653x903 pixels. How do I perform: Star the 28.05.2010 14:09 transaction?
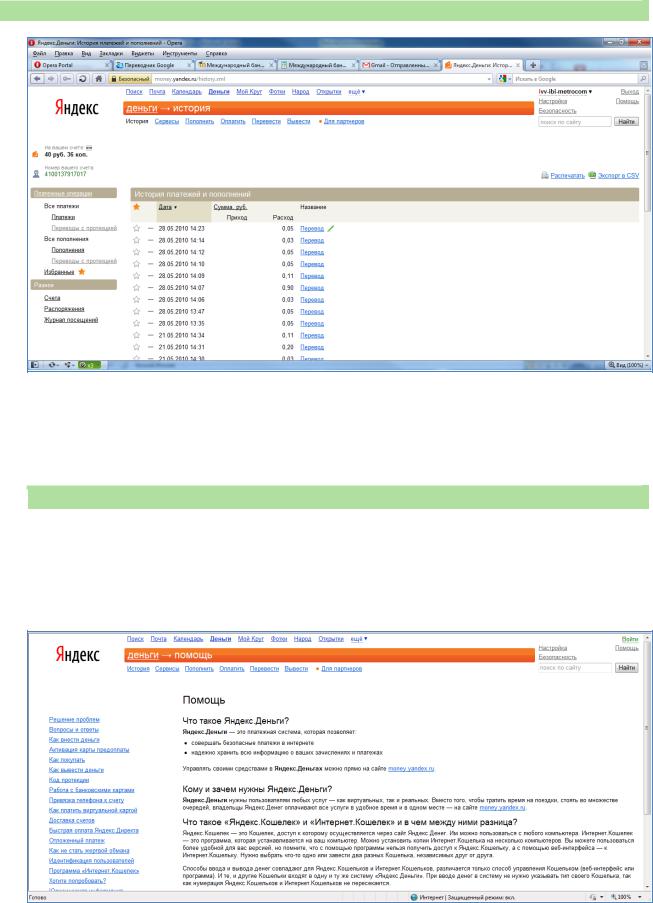point(136,276)
